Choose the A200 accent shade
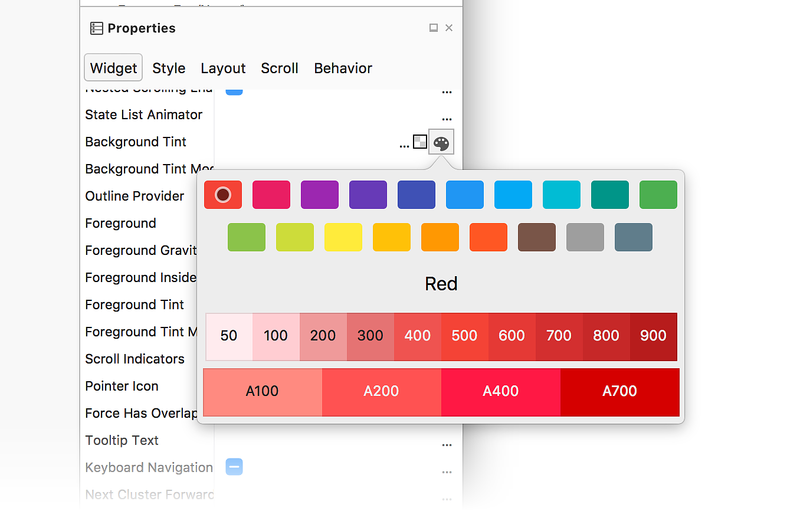The height and width of the screenshot is (511, 800). [381, 391]
